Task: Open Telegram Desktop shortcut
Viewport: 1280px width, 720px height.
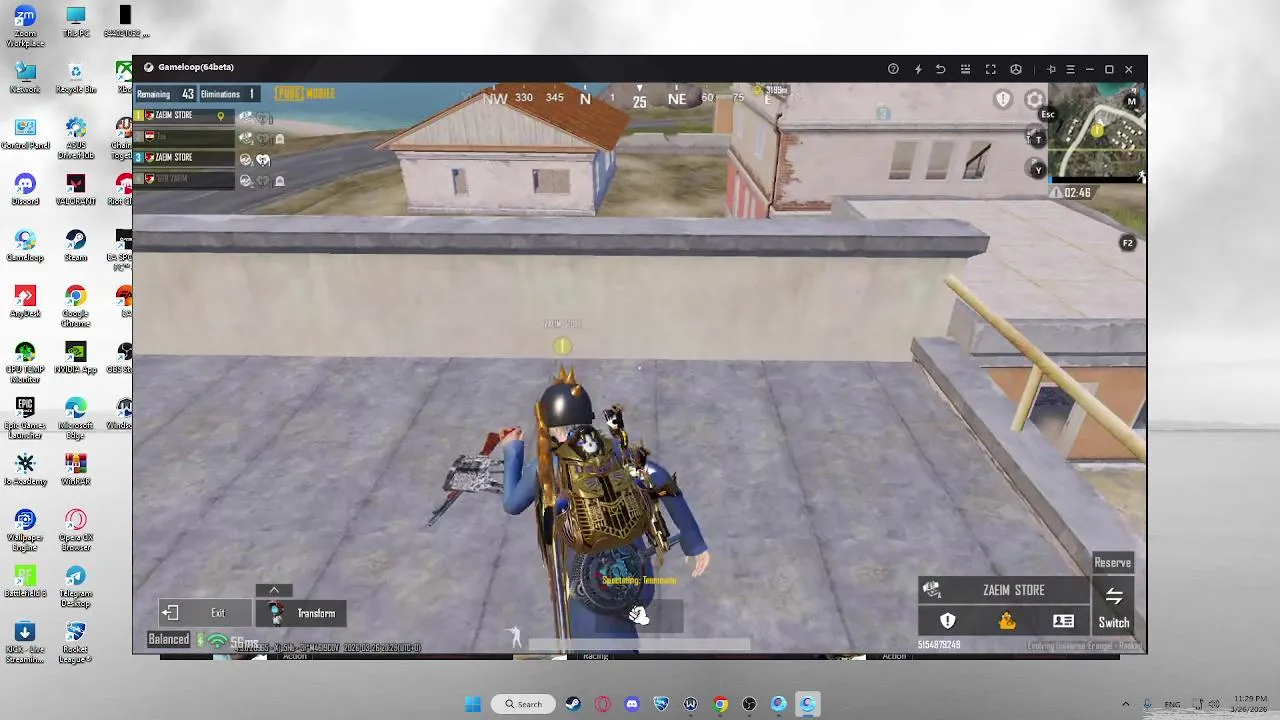Action: click(x=76, y=586)
